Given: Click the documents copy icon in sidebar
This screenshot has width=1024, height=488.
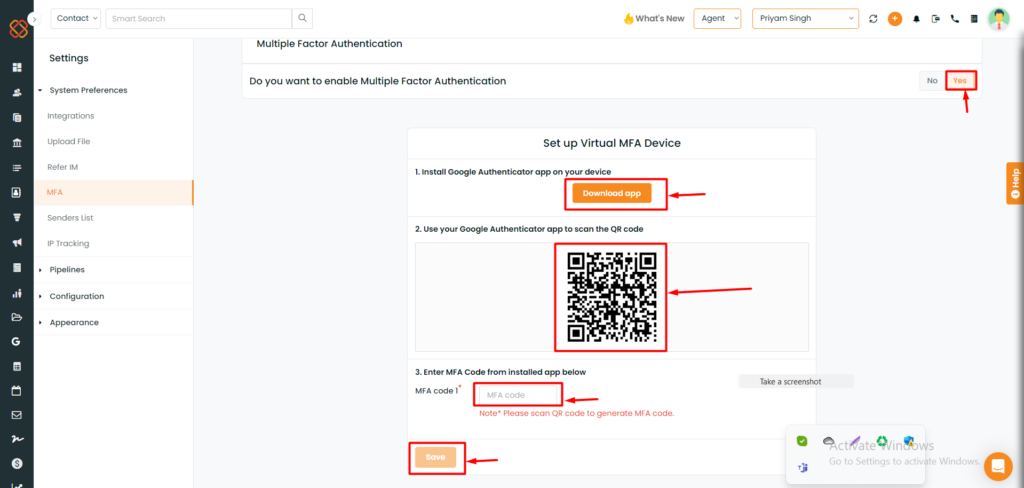Looking at the screenshot, I should (17, 118).
